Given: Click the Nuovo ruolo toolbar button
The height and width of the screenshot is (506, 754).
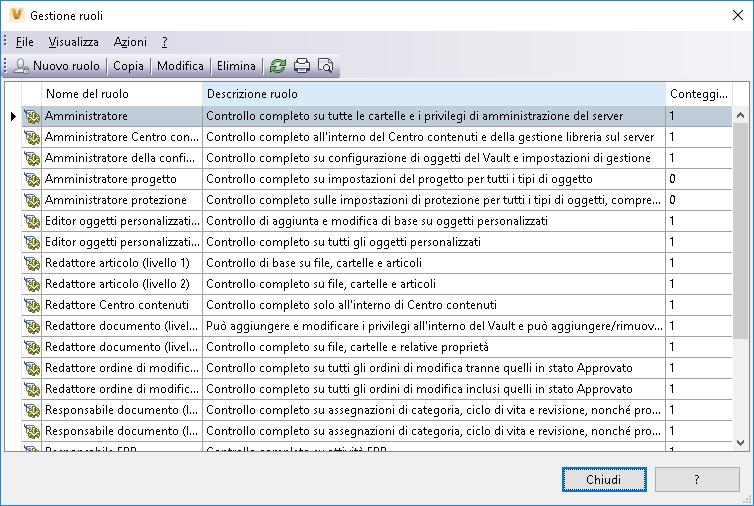Looking at the screenshot, I should (57, 66).
